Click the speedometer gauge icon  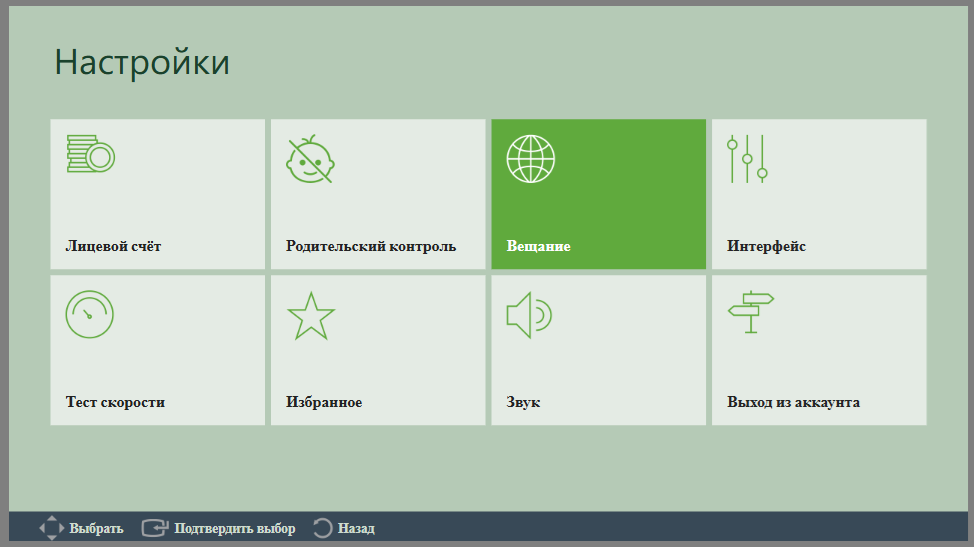click(89, 315)
